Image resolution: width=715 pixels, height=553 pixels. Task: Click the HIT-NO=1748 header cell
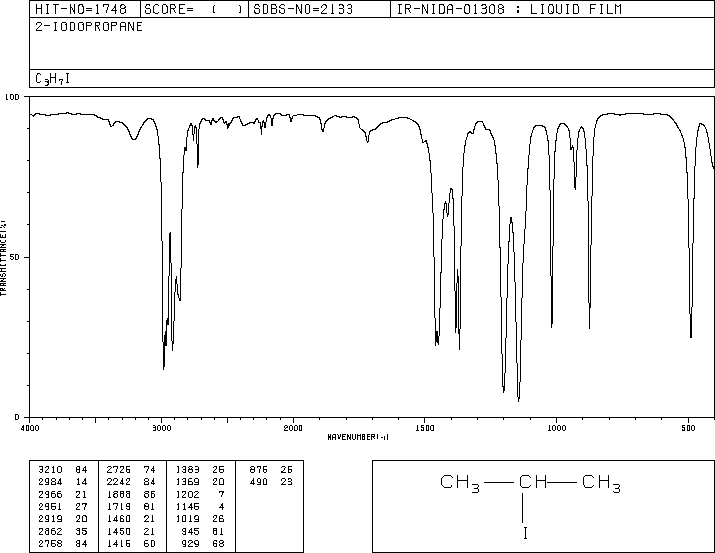(85, 9)
